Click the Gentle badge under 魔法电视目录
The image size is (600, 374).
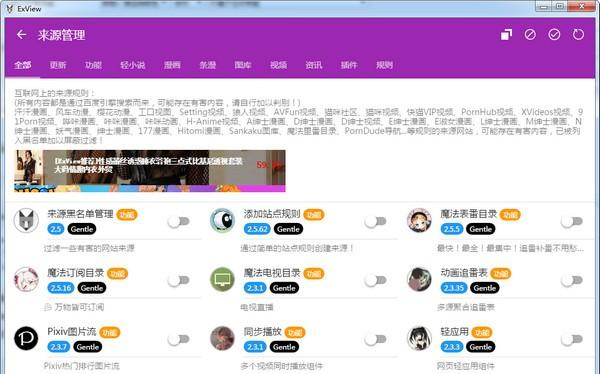[284, 288]
